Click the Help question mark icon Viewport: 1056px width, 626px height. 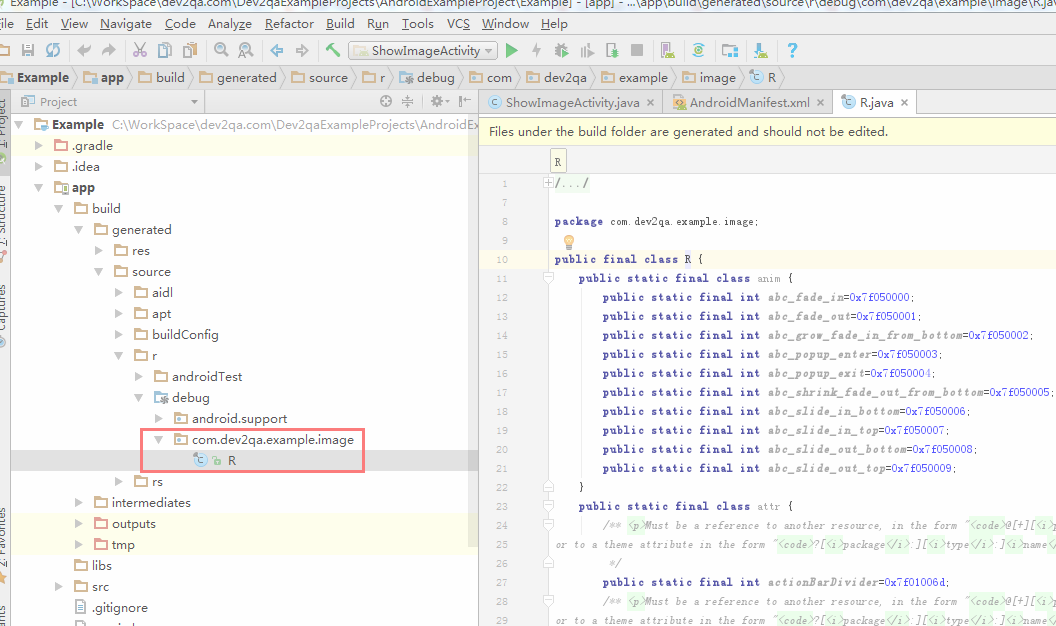[x=792, y=50]
